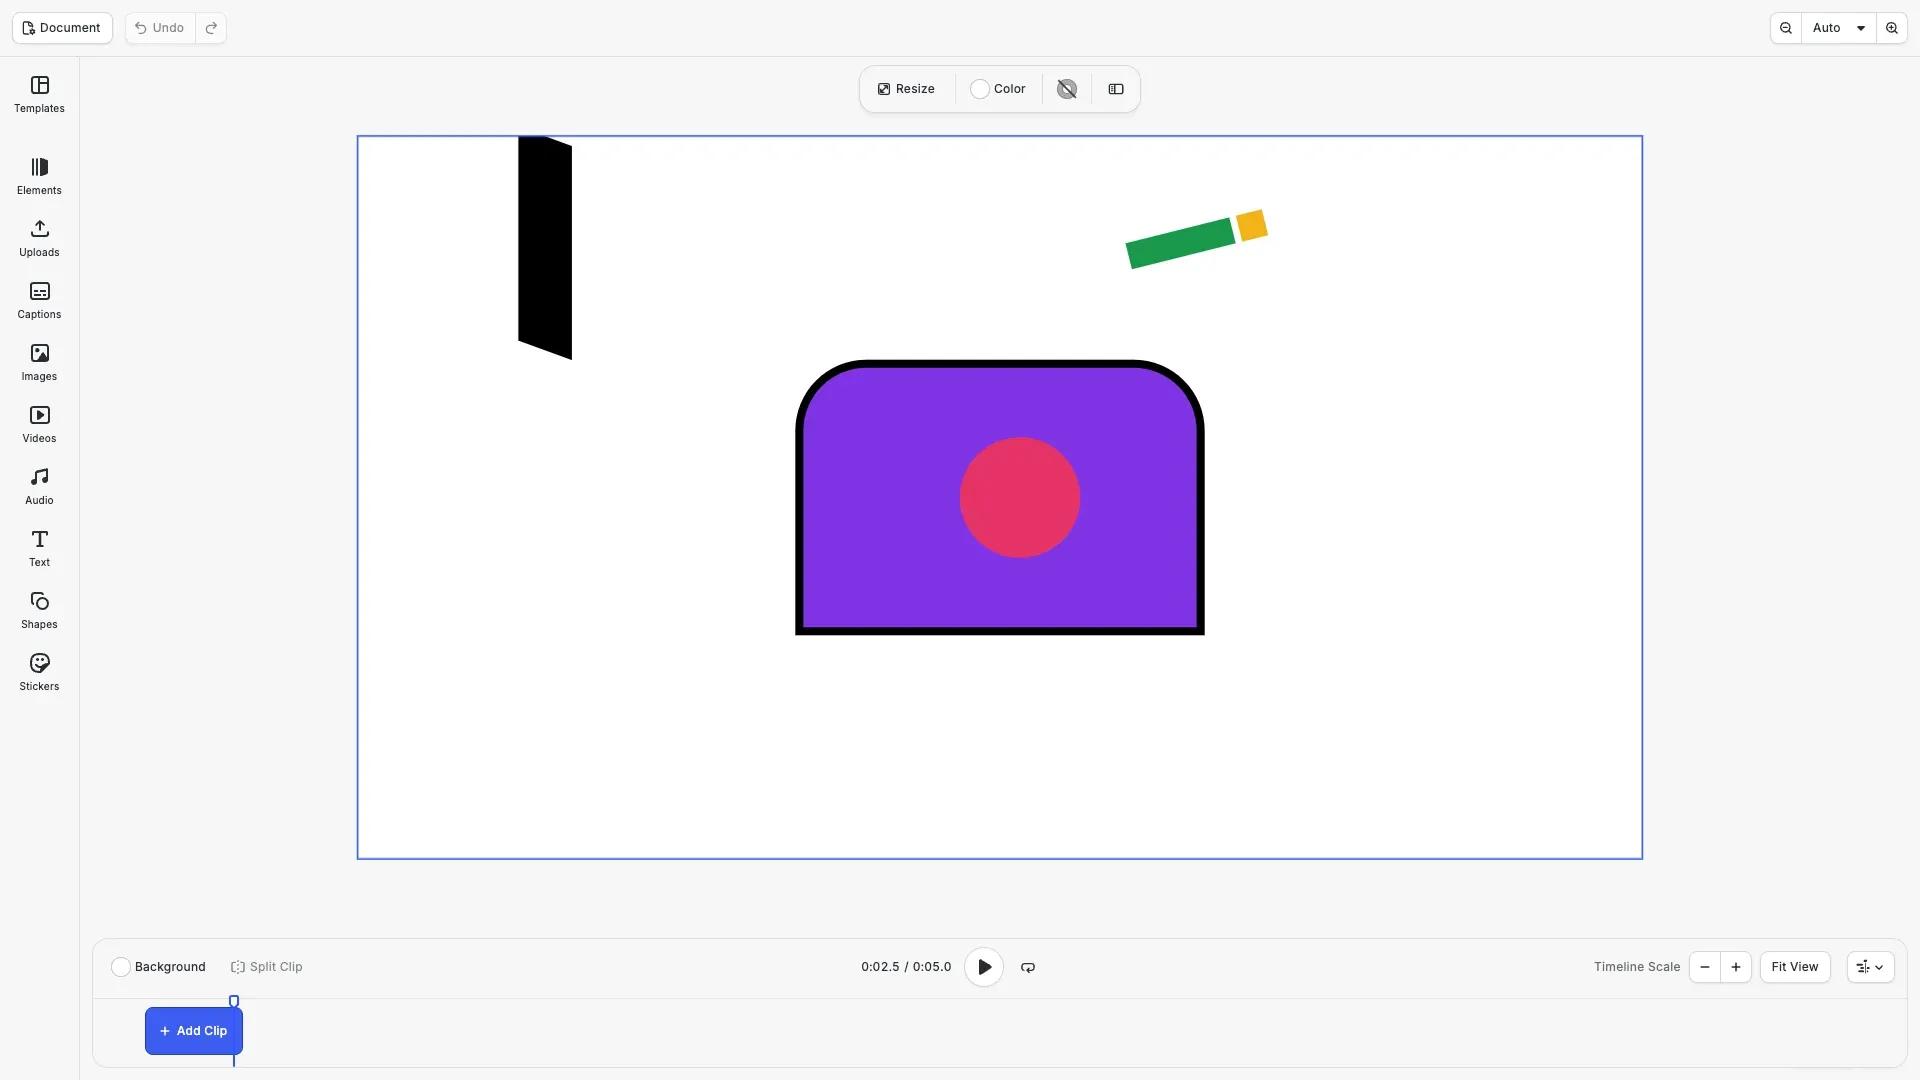Play the video preview
Viewport: 1920px width, 1080px height.
coord(984,967)
